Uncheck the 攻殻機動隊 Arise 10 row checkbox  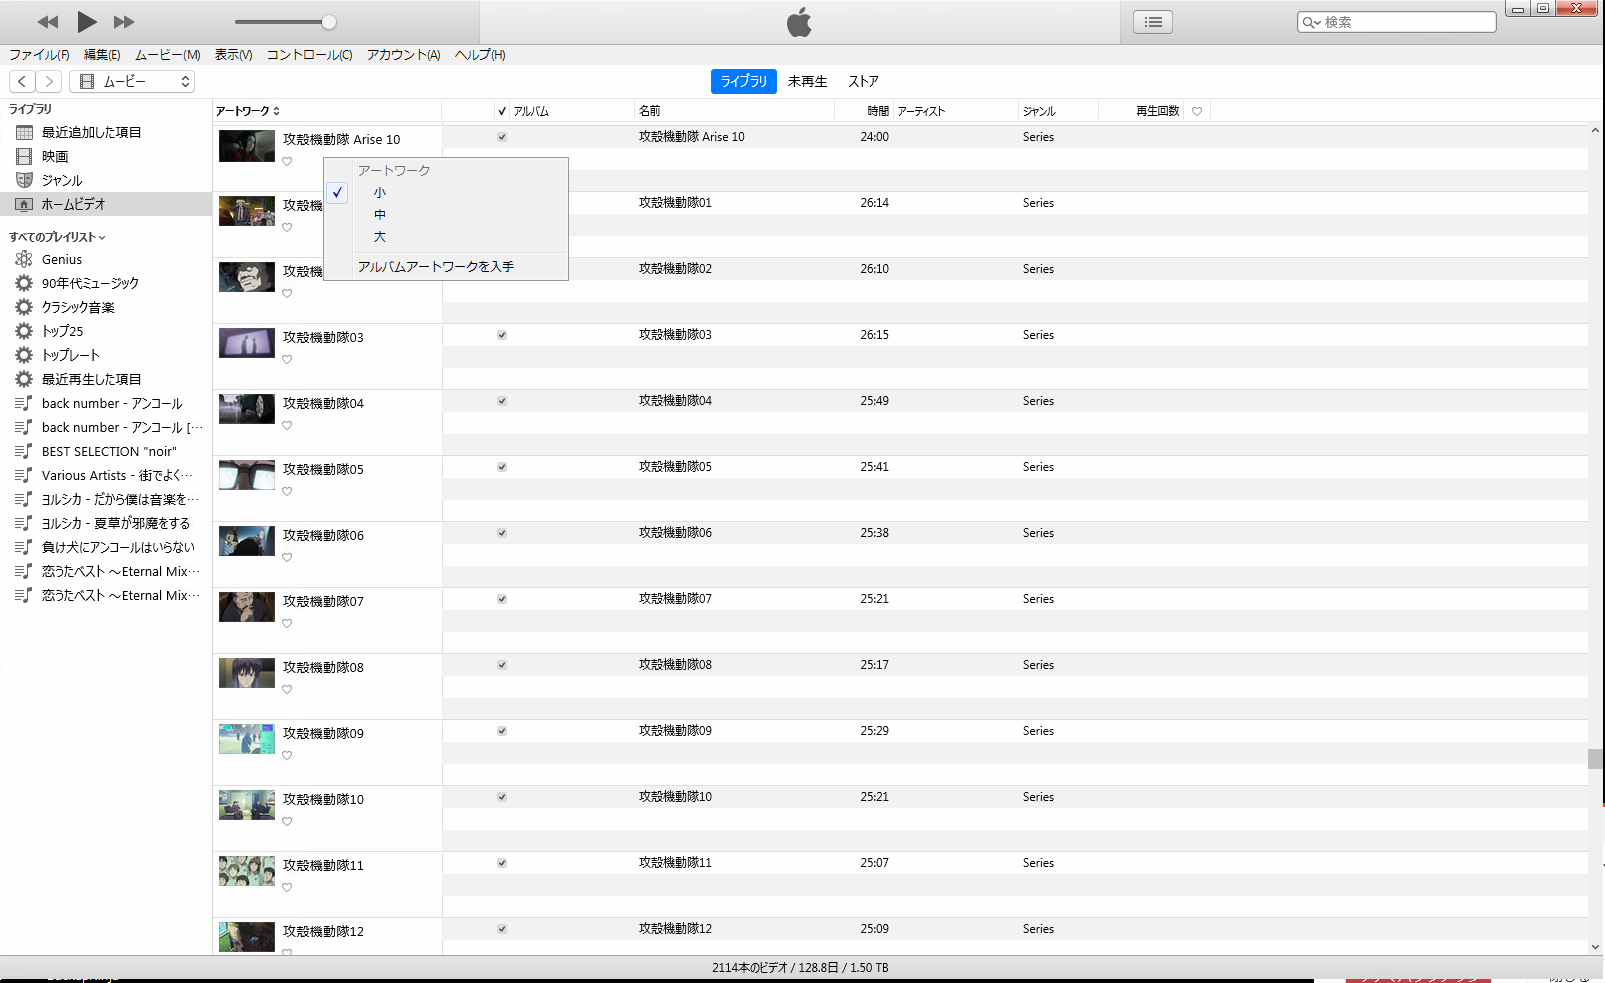point(502,137)
